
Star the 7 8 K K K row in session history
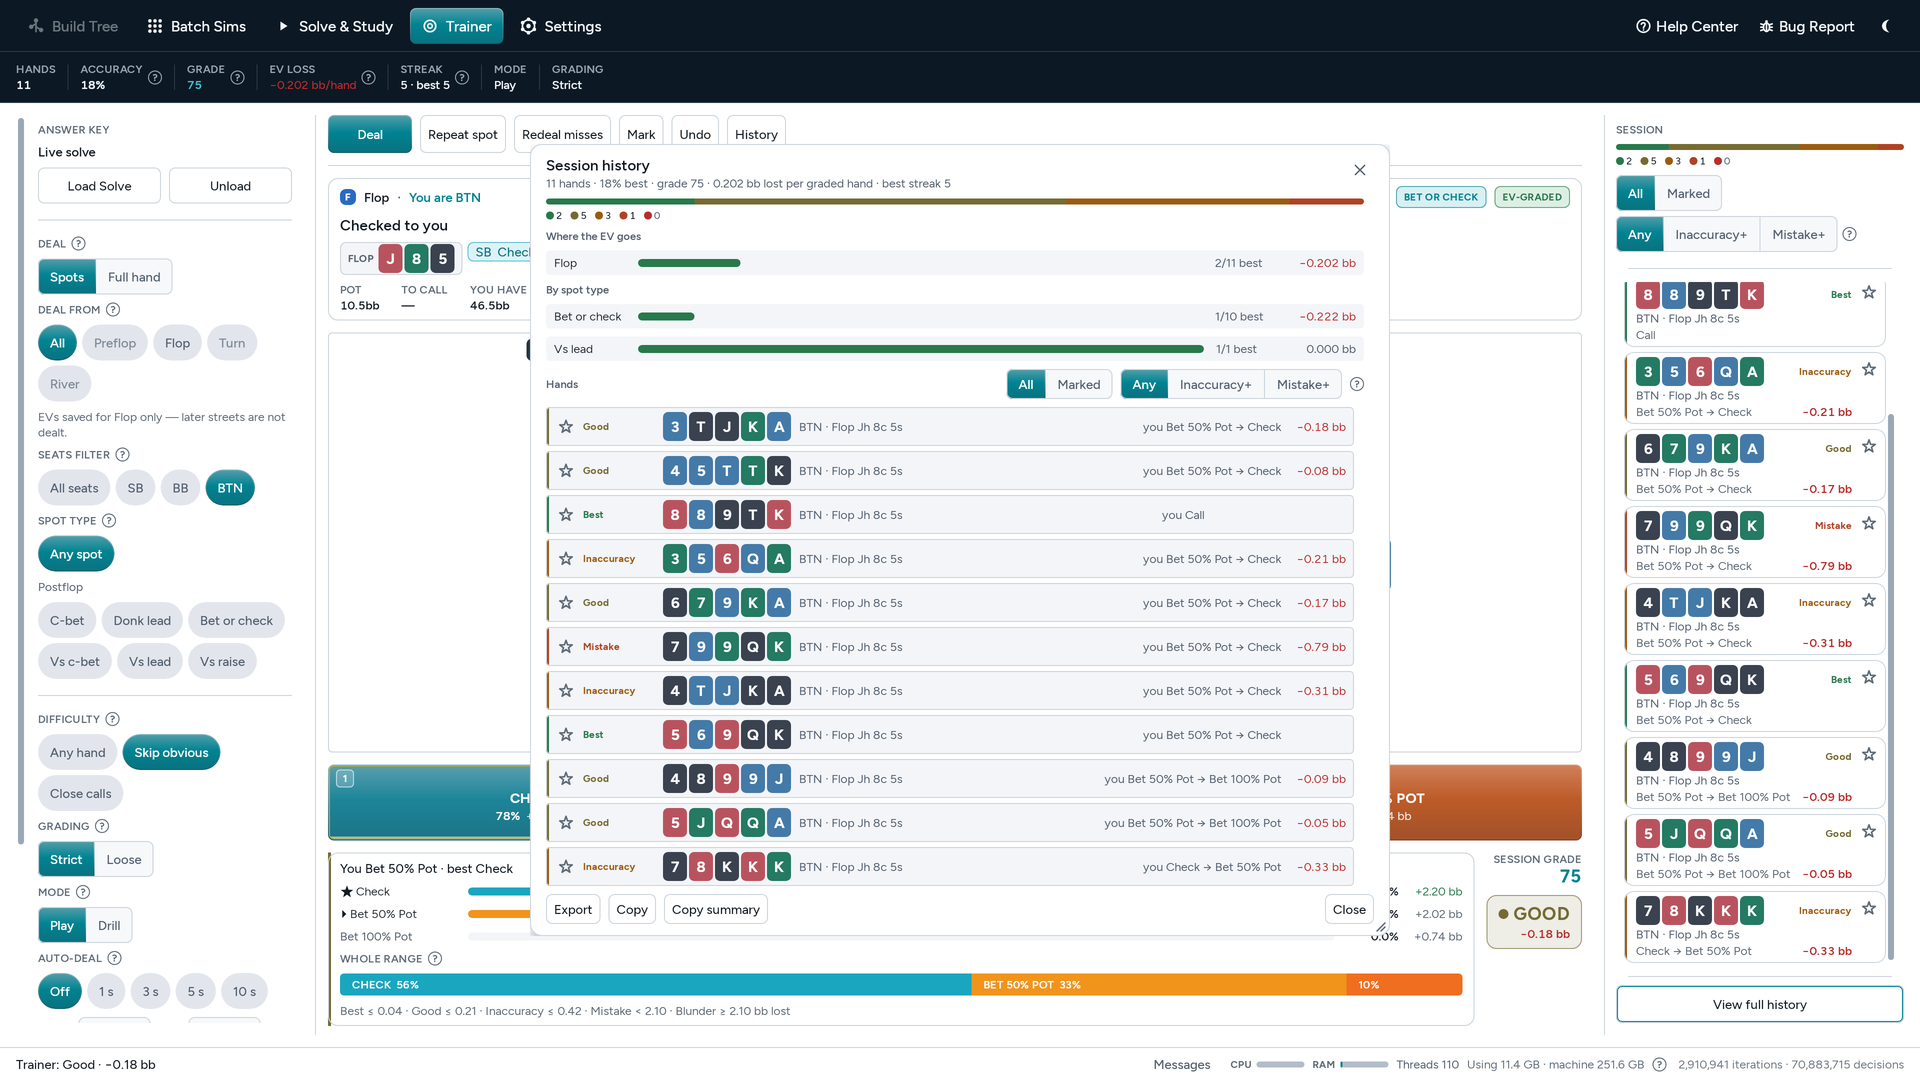tap(566, 867)
